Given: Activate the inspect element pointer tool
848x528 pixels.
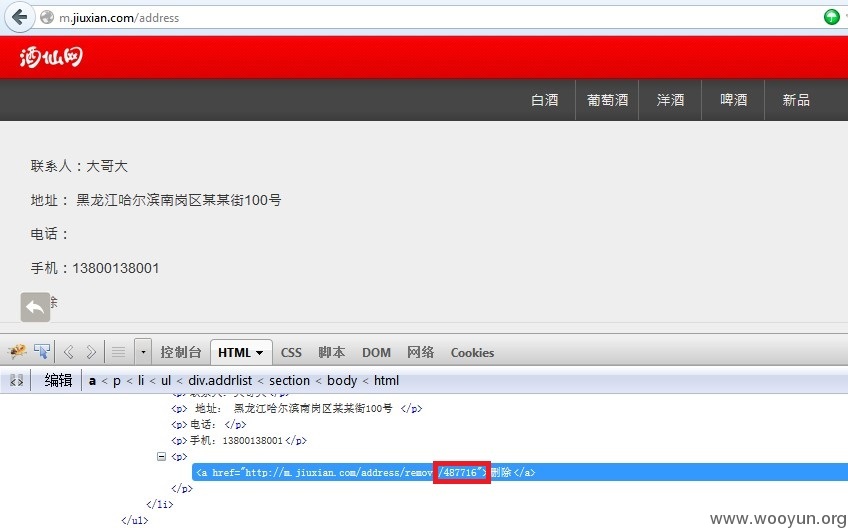Looking at the screenshot, I should 42,352.
